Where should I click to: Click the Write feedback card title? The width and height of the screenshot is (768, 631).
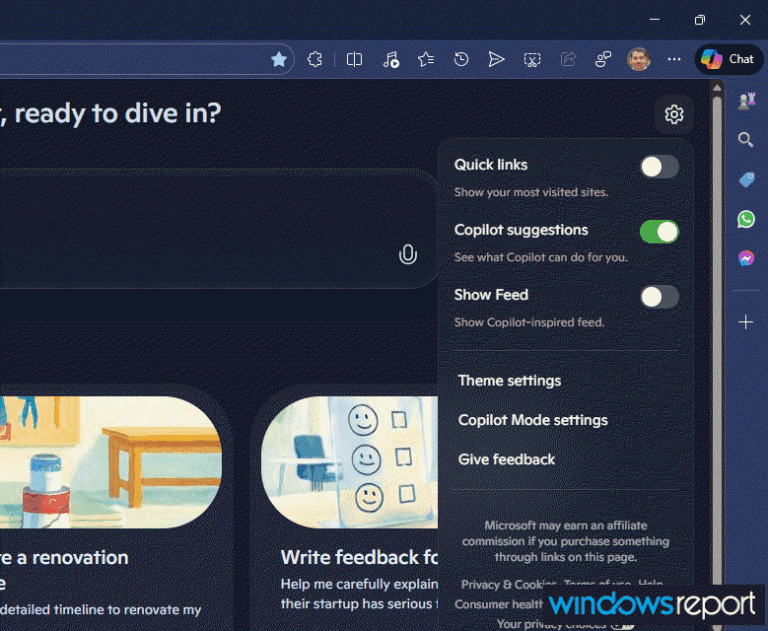coord(360,557)
